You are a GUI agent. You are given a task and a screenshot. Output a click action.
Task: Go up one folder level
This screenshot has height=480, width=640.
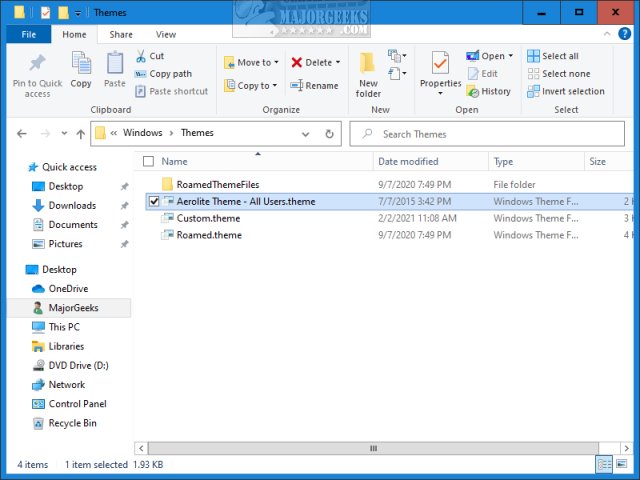coord(80,133)
